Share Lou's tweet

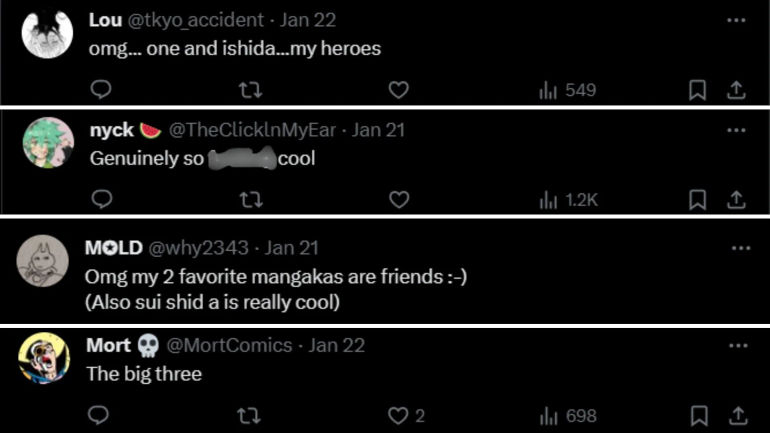[x=735, y=90]
